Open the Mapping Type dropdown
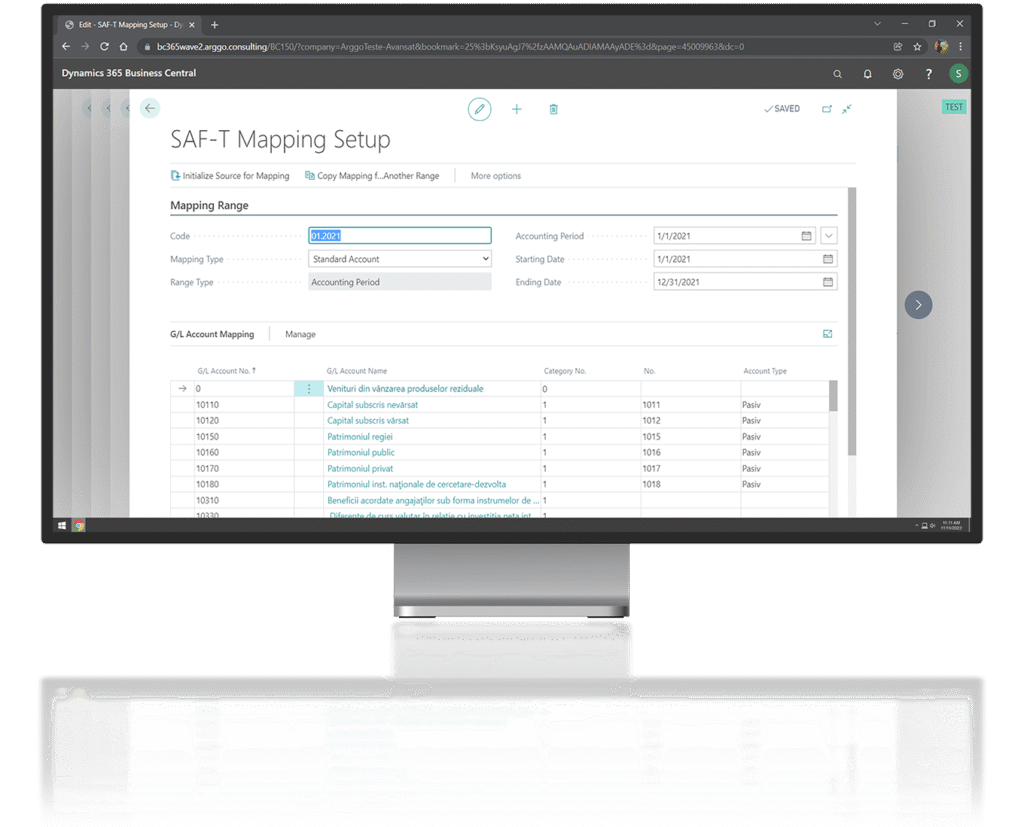This screenshot has height=827, width=1024. tap(400, 259)
